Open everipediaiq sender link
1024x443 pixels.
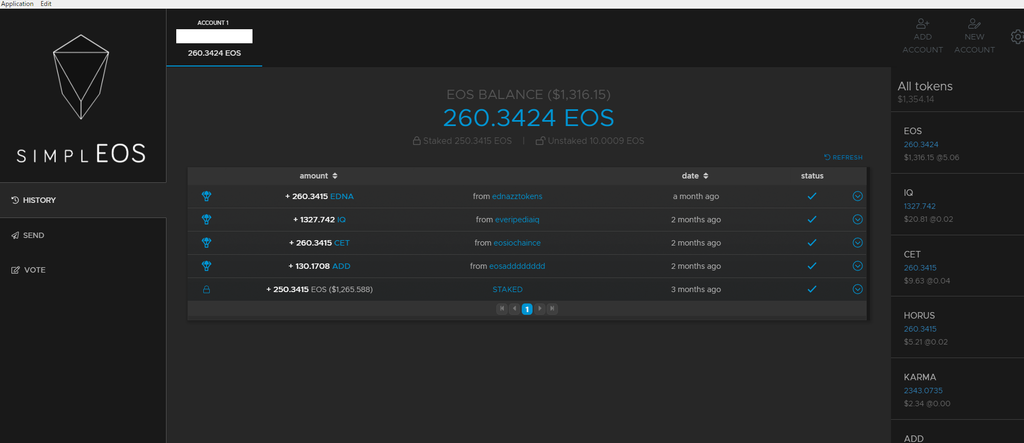point(517,220)
